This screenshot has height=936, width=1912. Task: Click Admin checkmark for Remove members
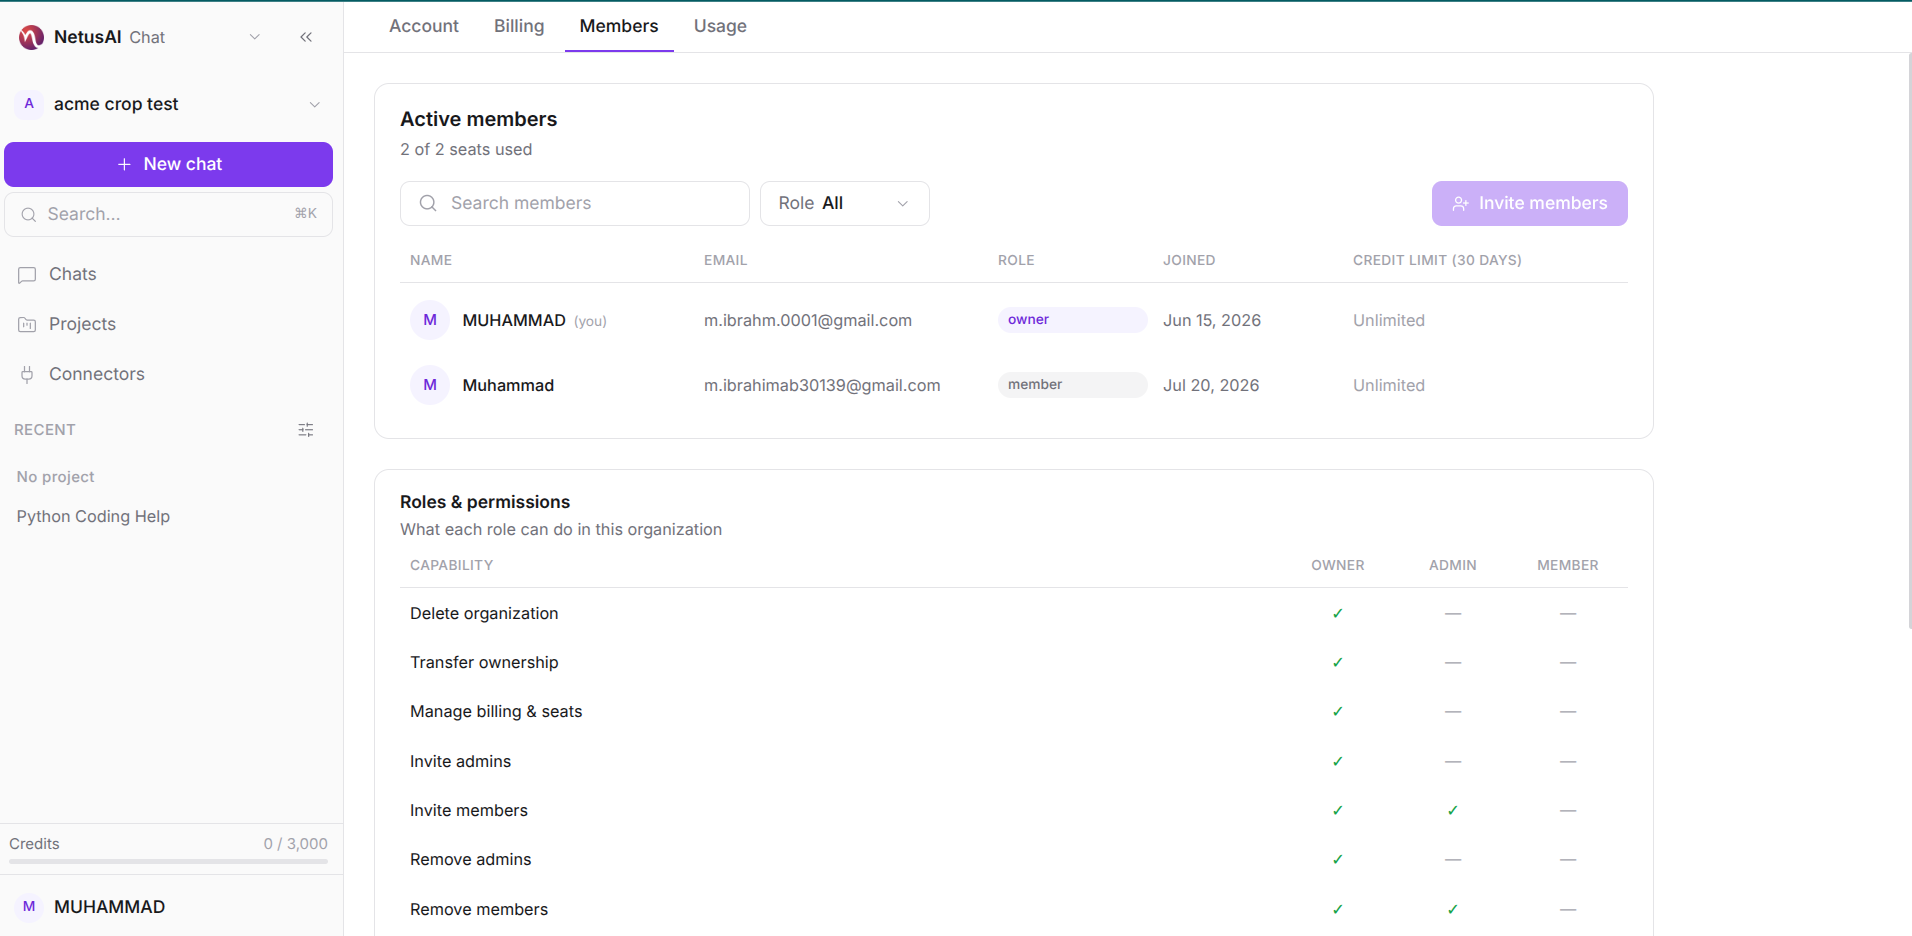(x=1453, y=909)
